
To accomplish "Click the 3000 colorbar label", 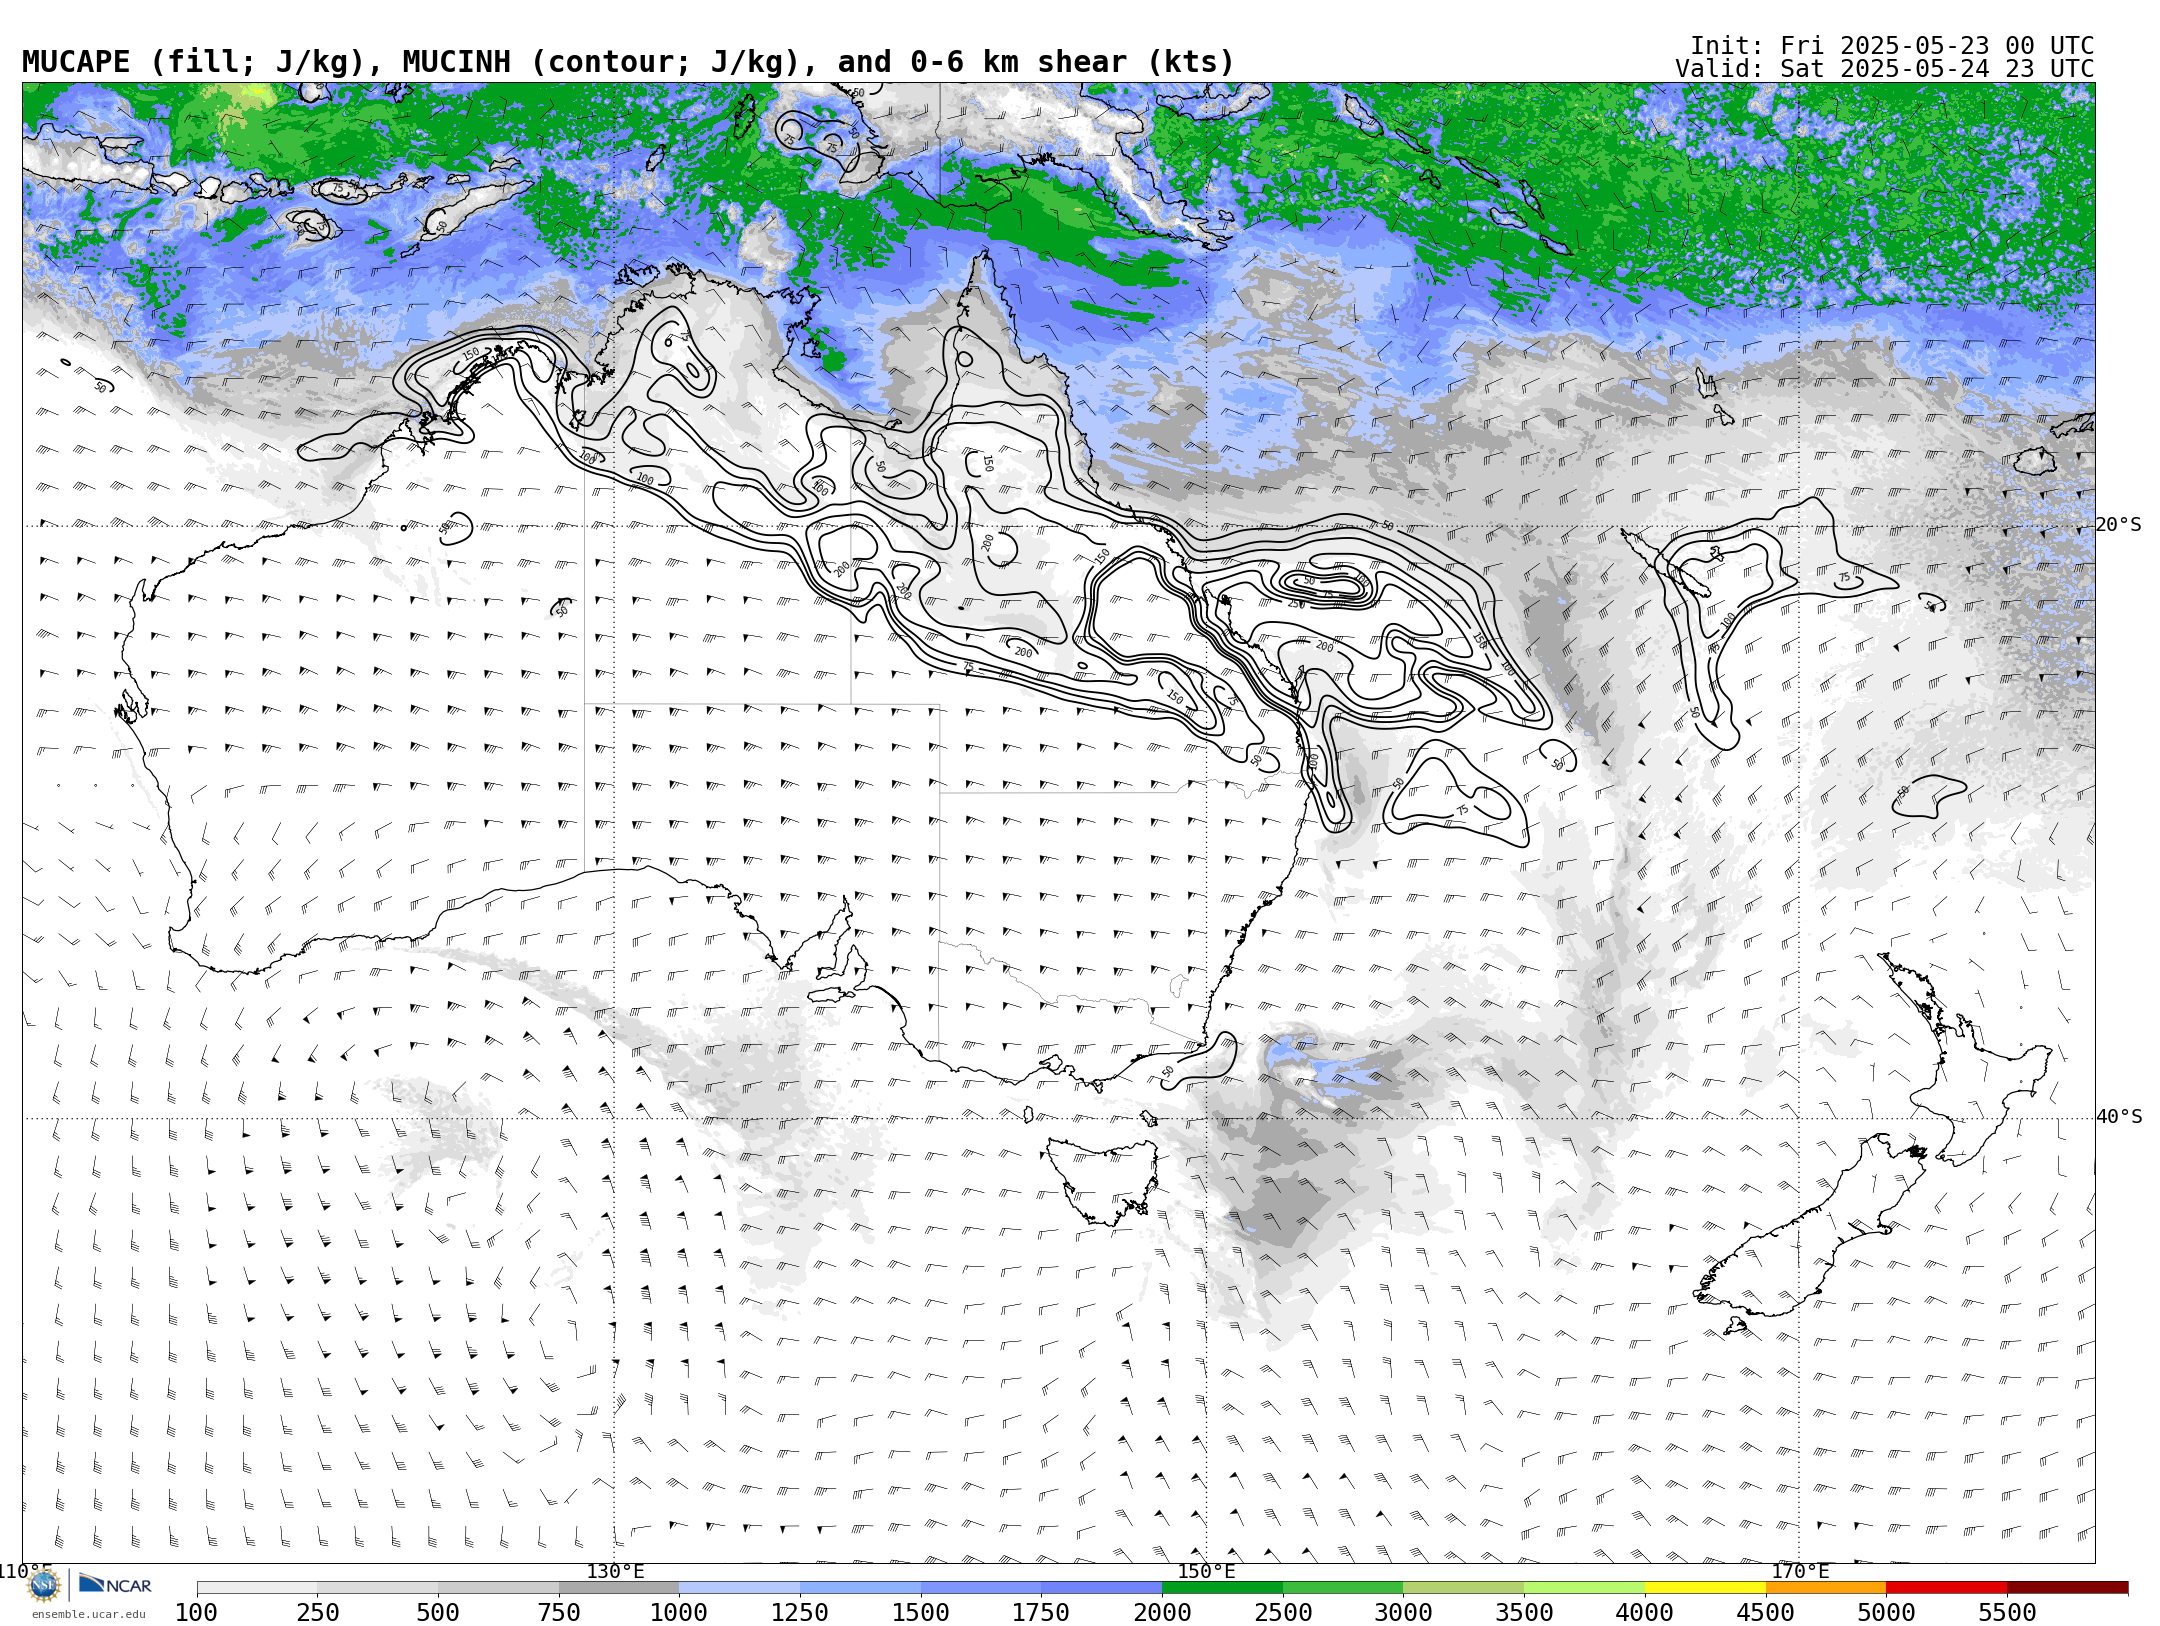I will pyautogui.click(x=1403, y=1613).
